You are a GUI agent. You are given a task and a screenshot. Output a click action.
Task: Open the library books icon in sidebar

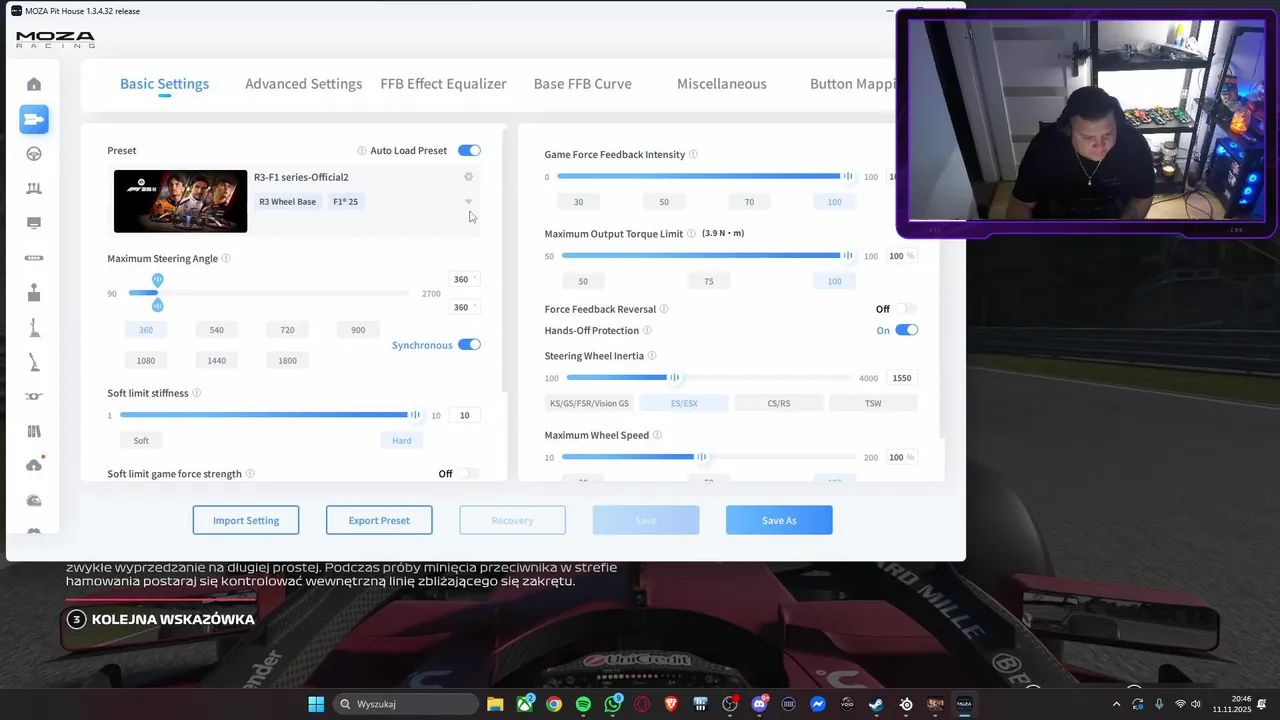(x=34, y=431)
